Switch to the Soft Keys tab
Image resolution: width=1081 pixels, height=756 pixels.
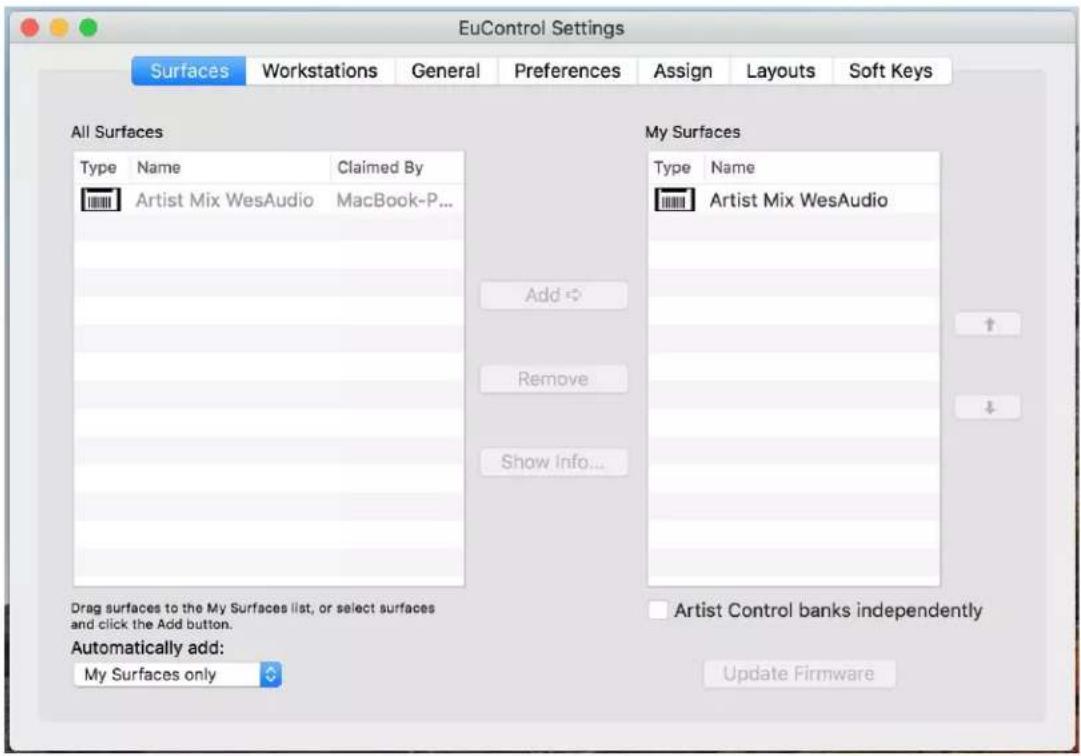pos(891,71)
